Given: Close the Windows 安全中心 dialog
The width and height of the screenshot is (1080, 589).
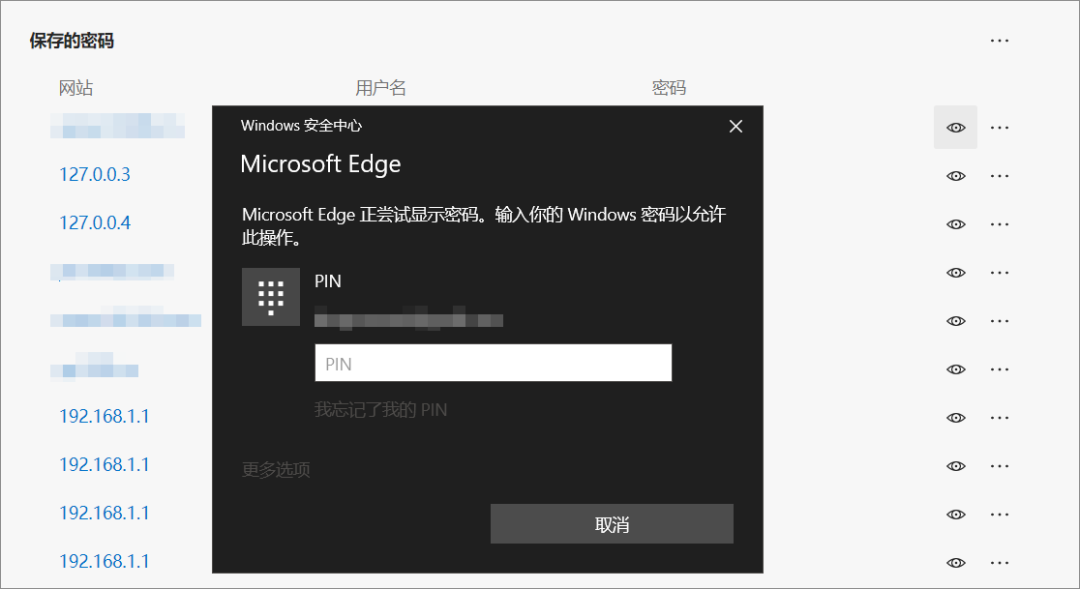Looking at the screenshot, I should point(736,126).
